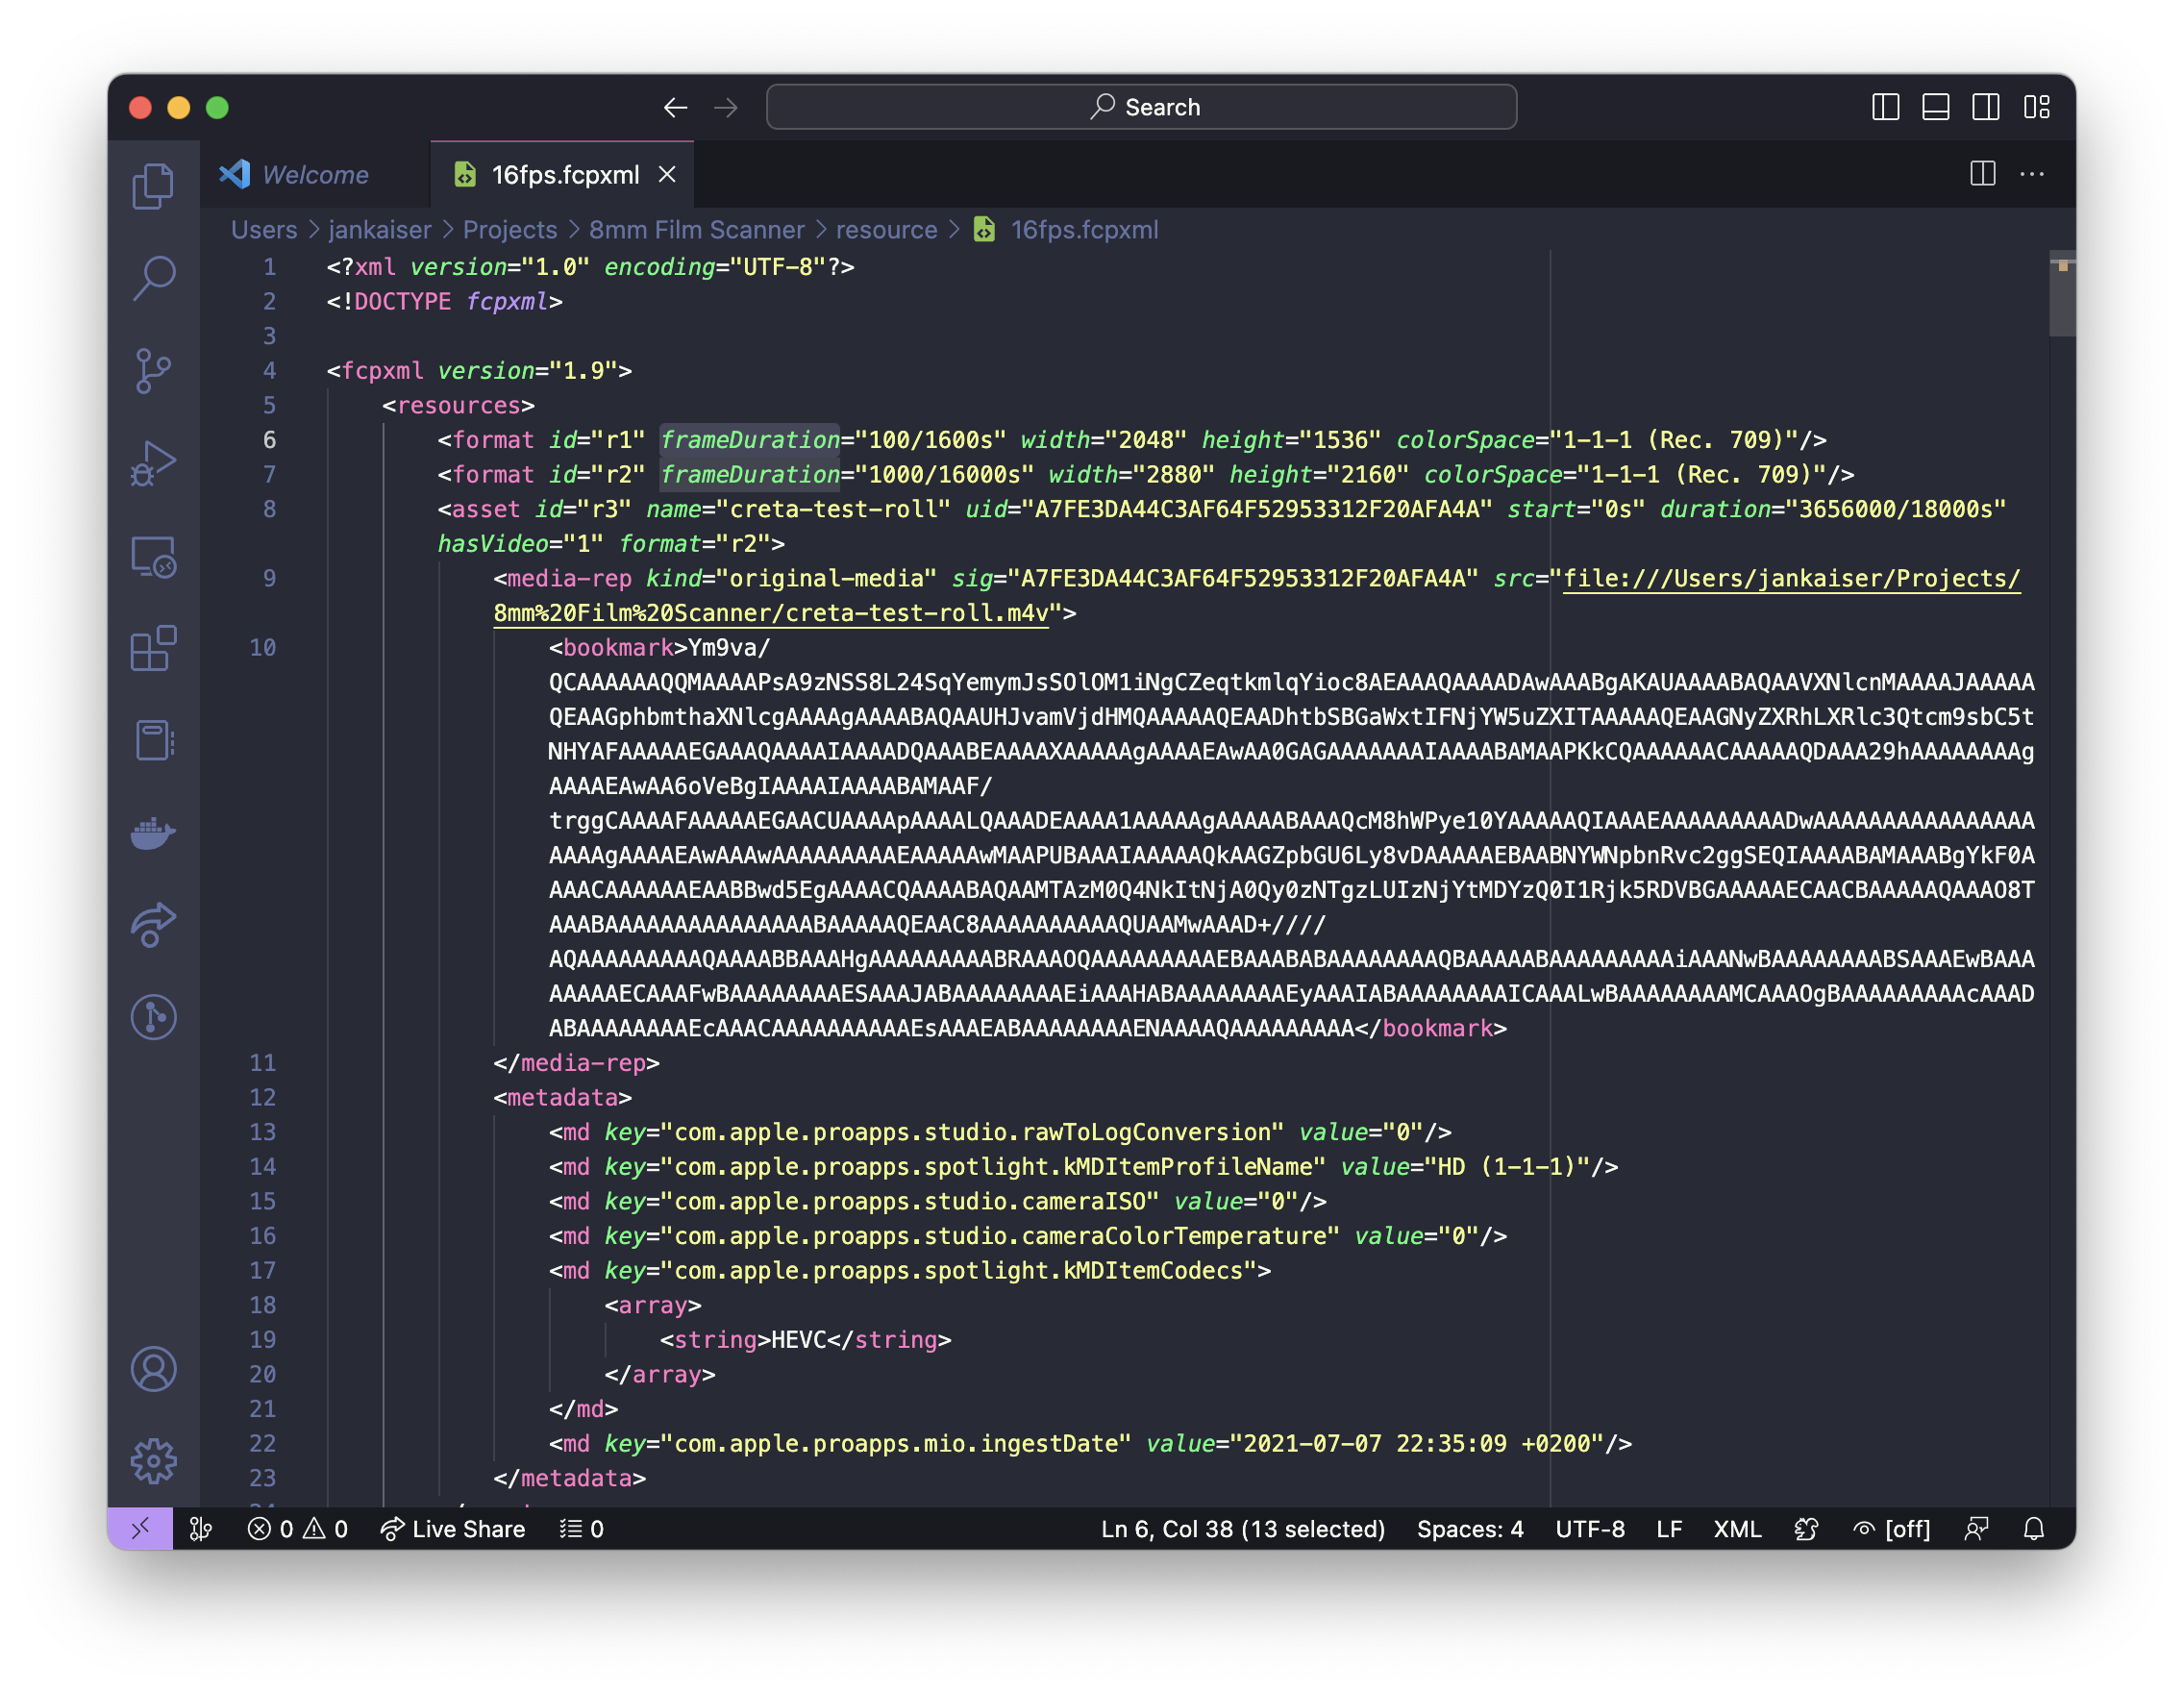Go back using the left arrow

coord(676,107)
